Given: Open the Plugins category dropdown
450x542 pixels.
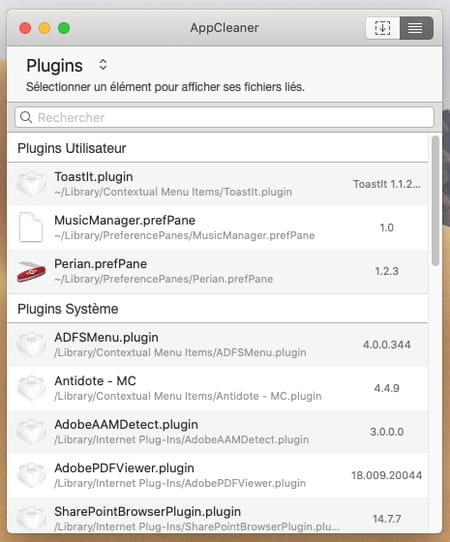Looking at the screenshot, I should [x=67, y=65].
